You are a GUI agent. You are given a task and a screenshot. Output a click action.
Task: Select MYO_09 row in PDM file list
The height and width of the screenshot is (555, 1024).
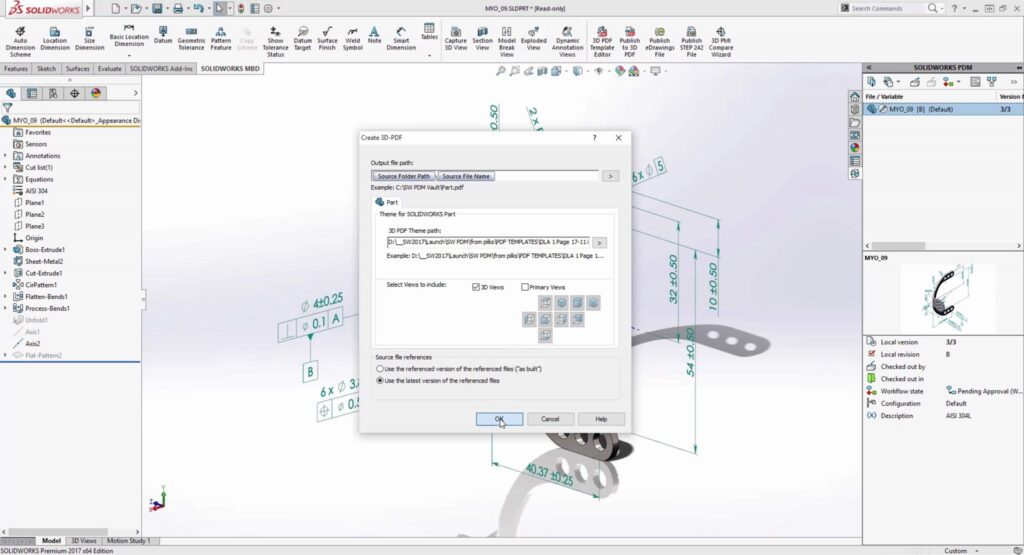[943, 110]
